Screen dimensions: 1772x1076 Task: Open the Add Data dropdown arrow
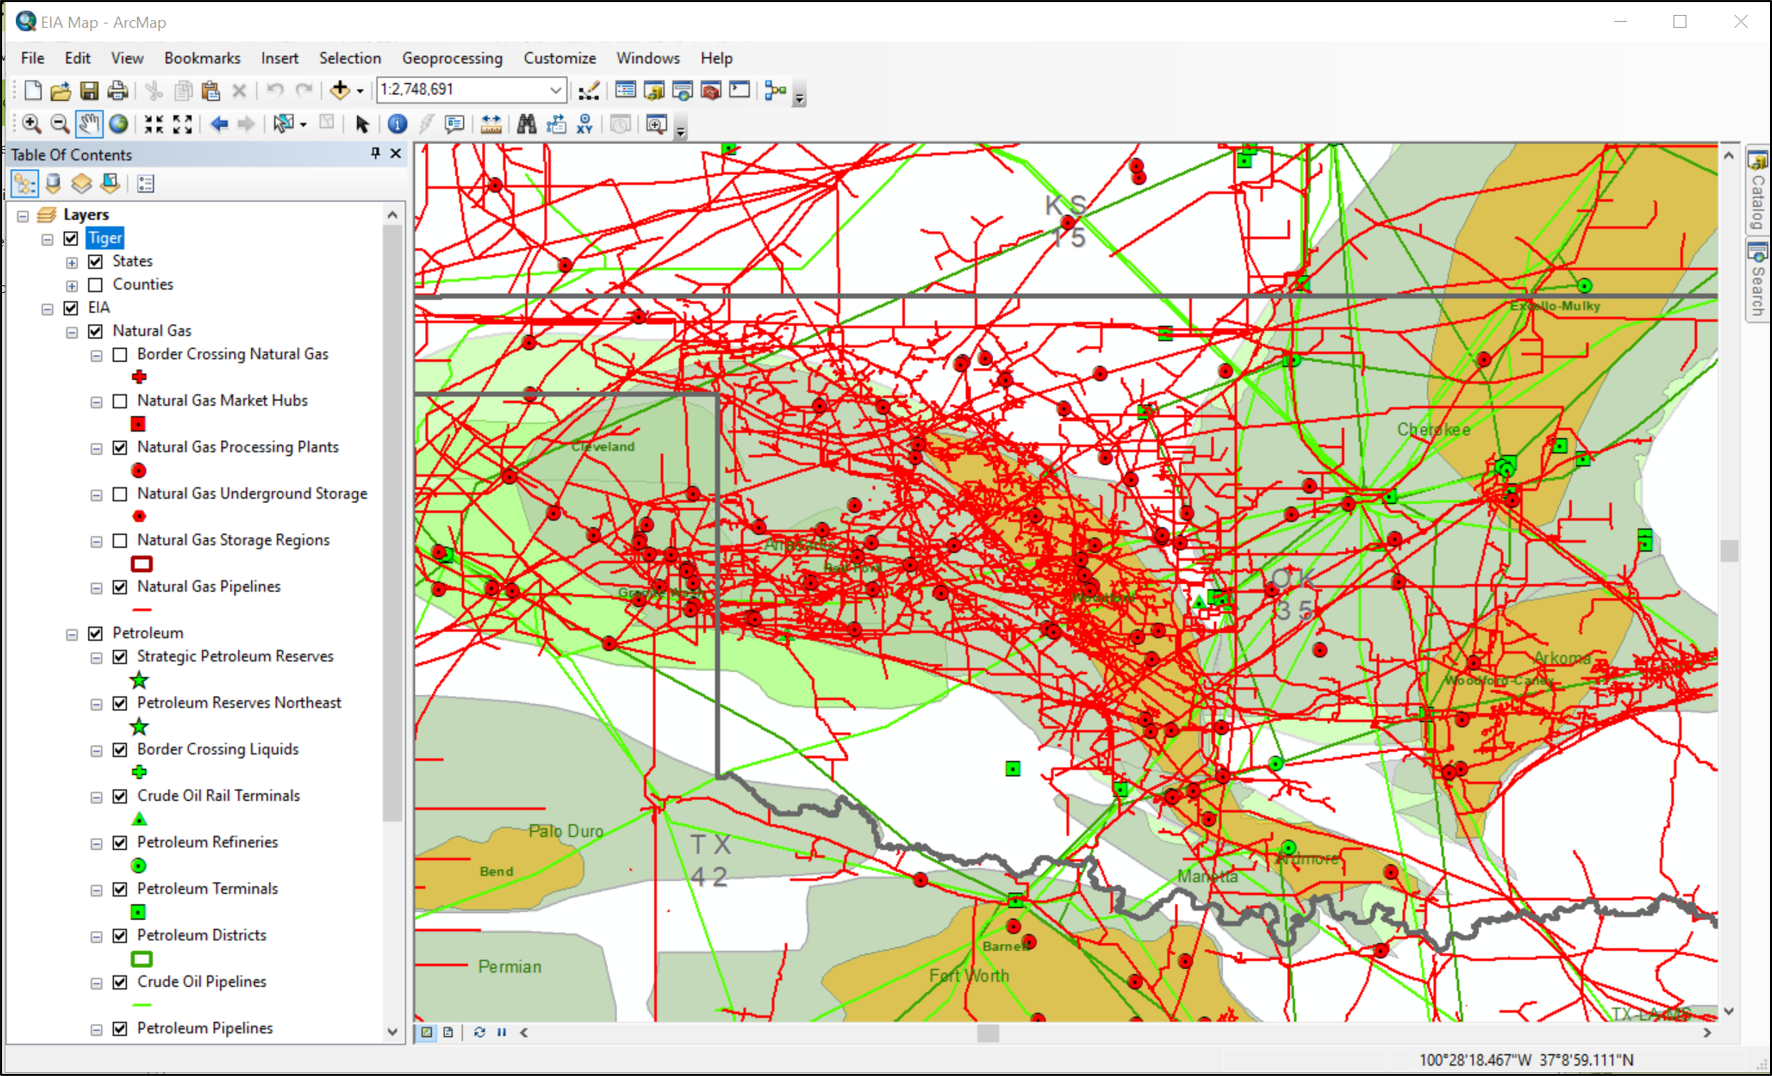tap(360, 91)
